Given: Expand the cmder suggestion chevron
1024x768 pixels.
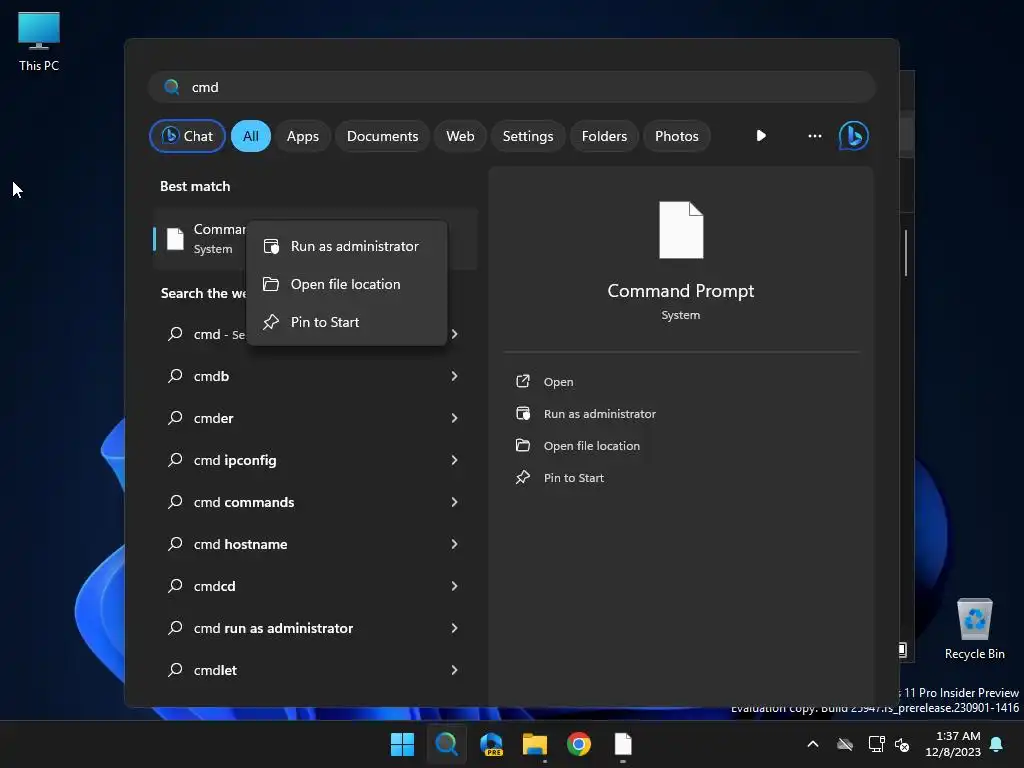Looking at the screenshot, I should tap(455, 418).
